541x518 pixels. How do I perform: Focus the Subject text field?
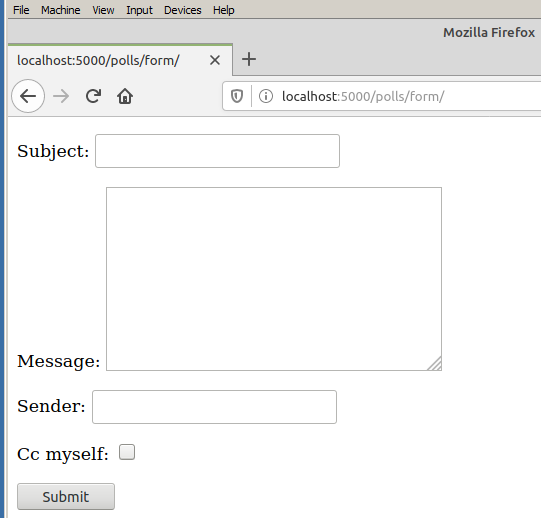click(217, 151)
